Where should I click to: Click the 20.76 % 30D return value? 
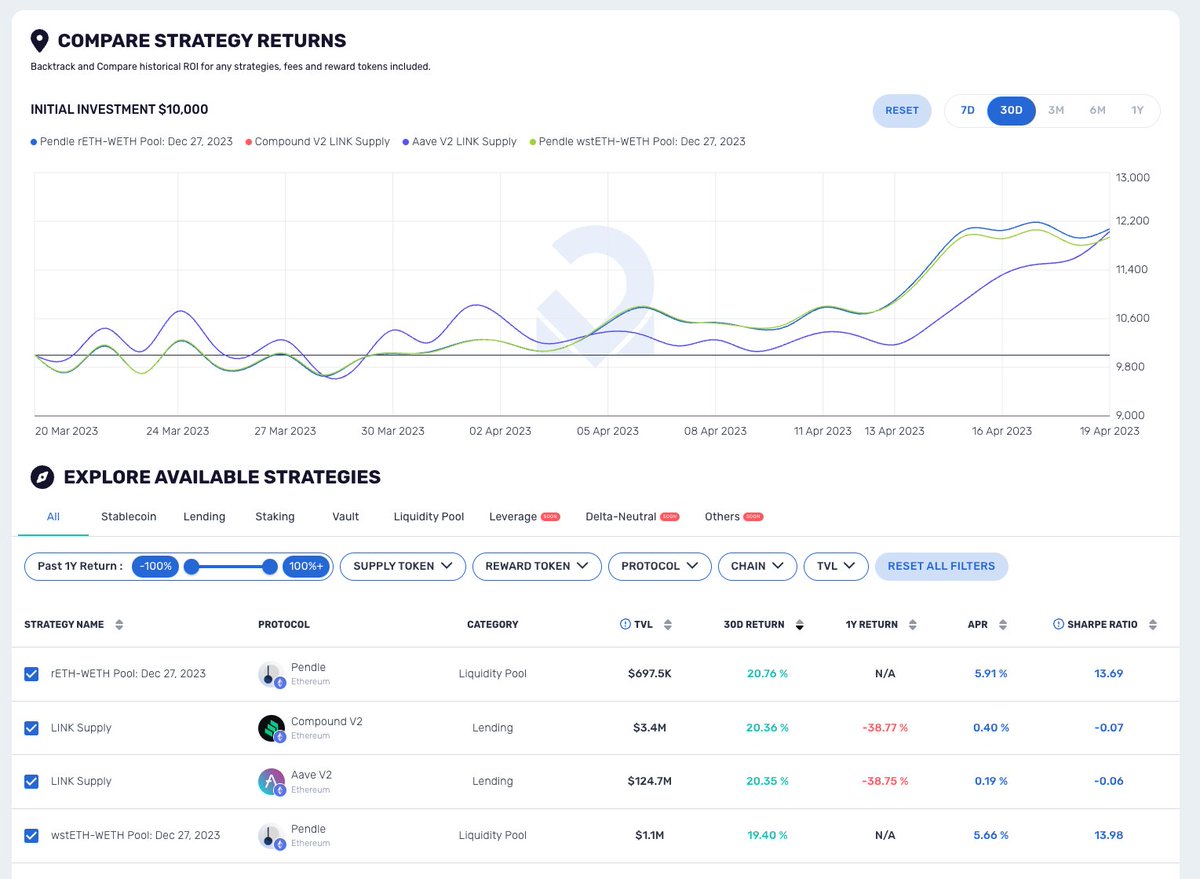click(767, 674)
